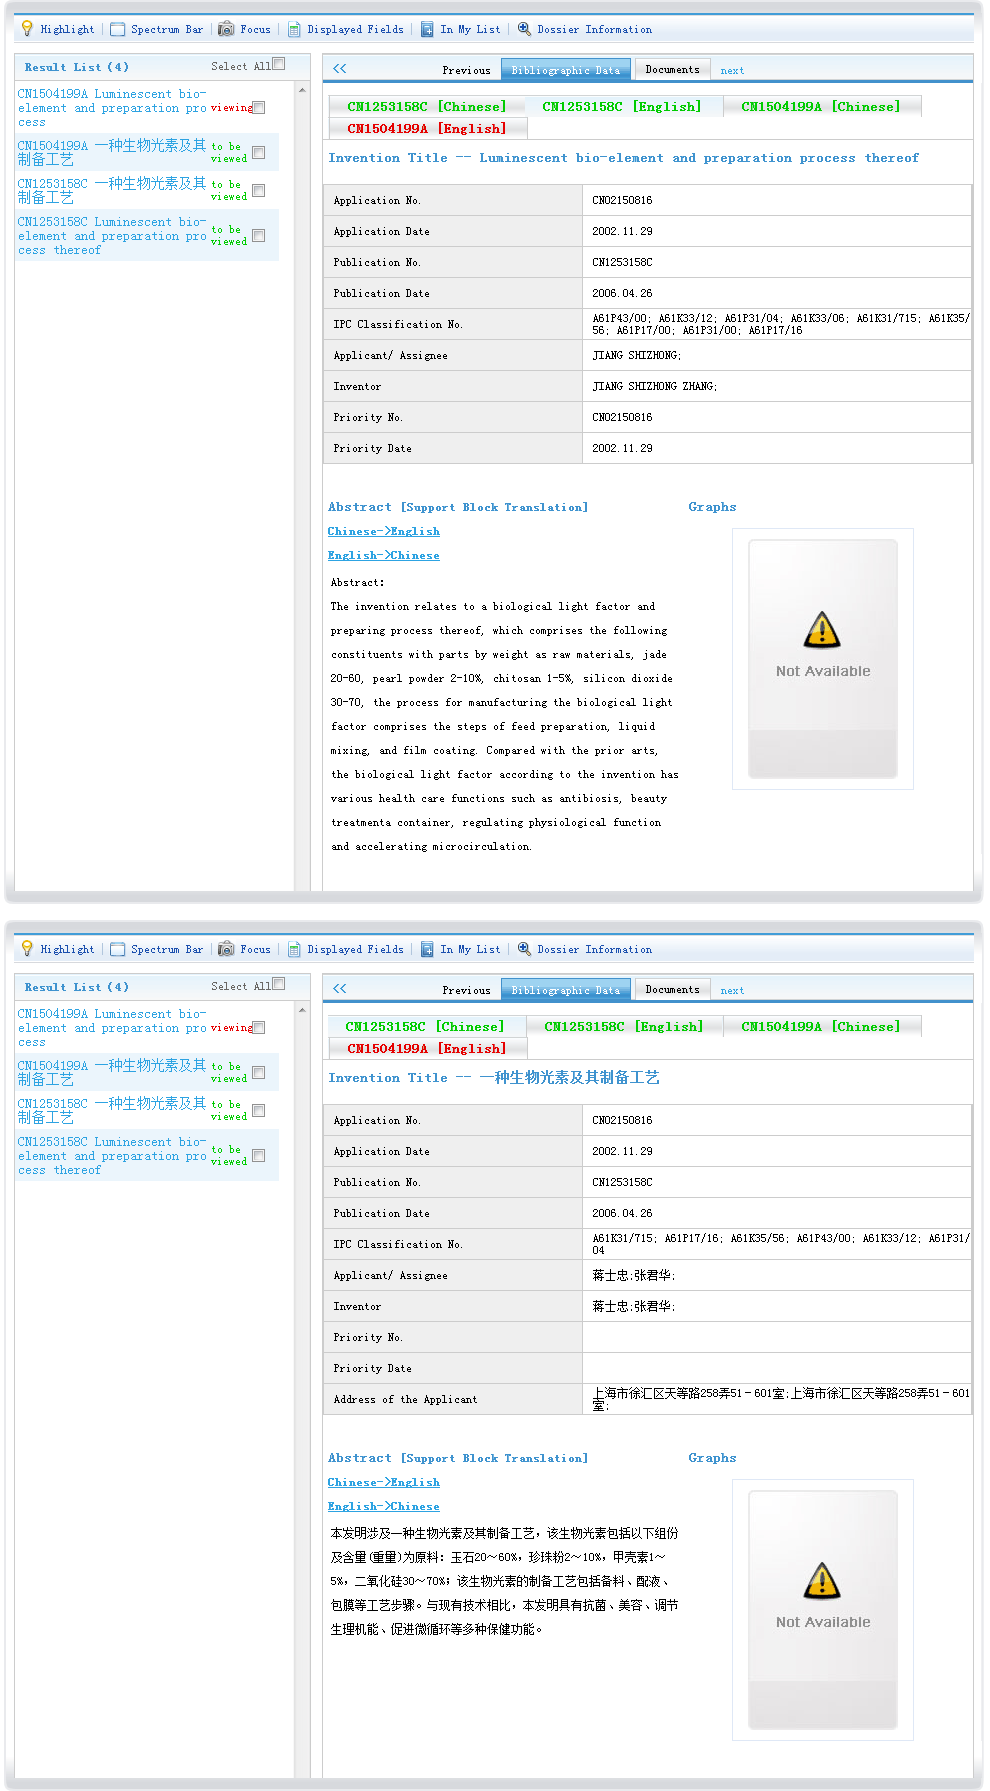Click English->Chinese link above the Chinese abstract
This screenshot has width=990, height=1791.
click(x=383, y=1506)
